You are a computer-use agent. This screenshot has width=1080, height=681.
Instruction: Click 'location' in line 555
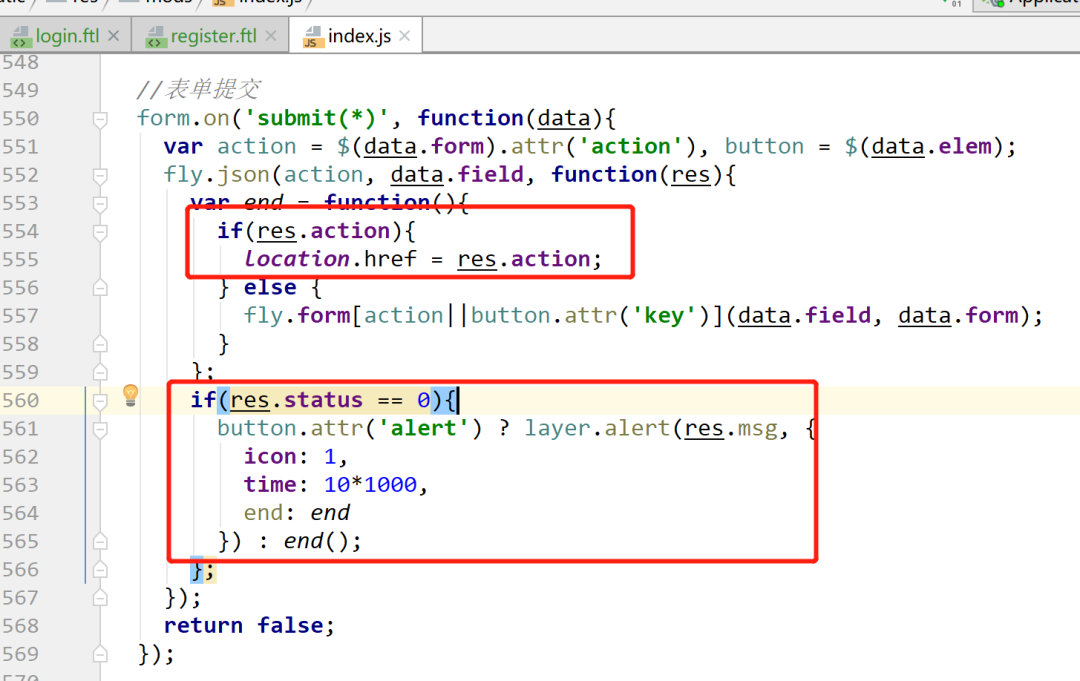(297, 259)
